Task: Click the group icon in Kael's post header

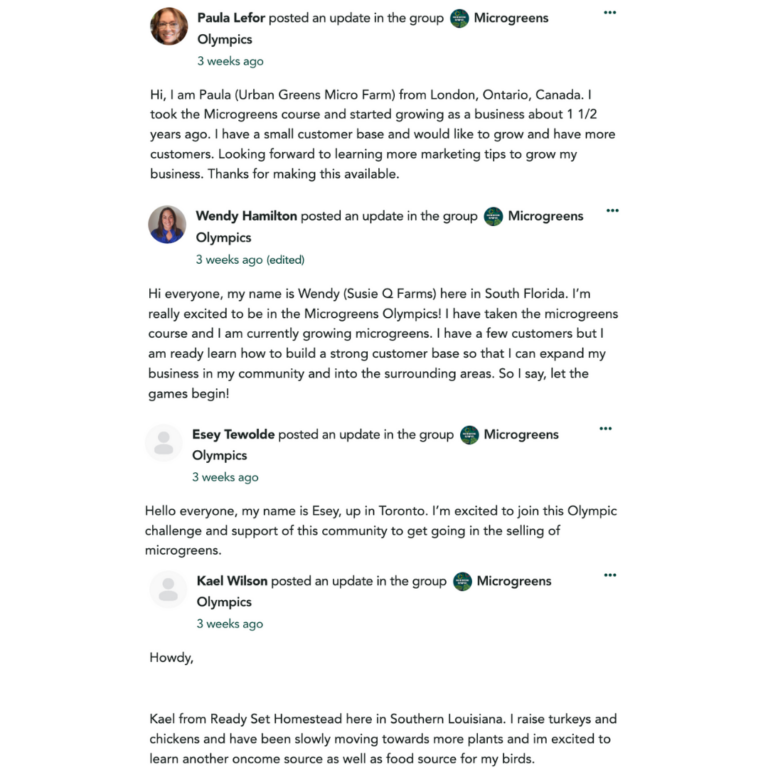Action: pos(462,581)
